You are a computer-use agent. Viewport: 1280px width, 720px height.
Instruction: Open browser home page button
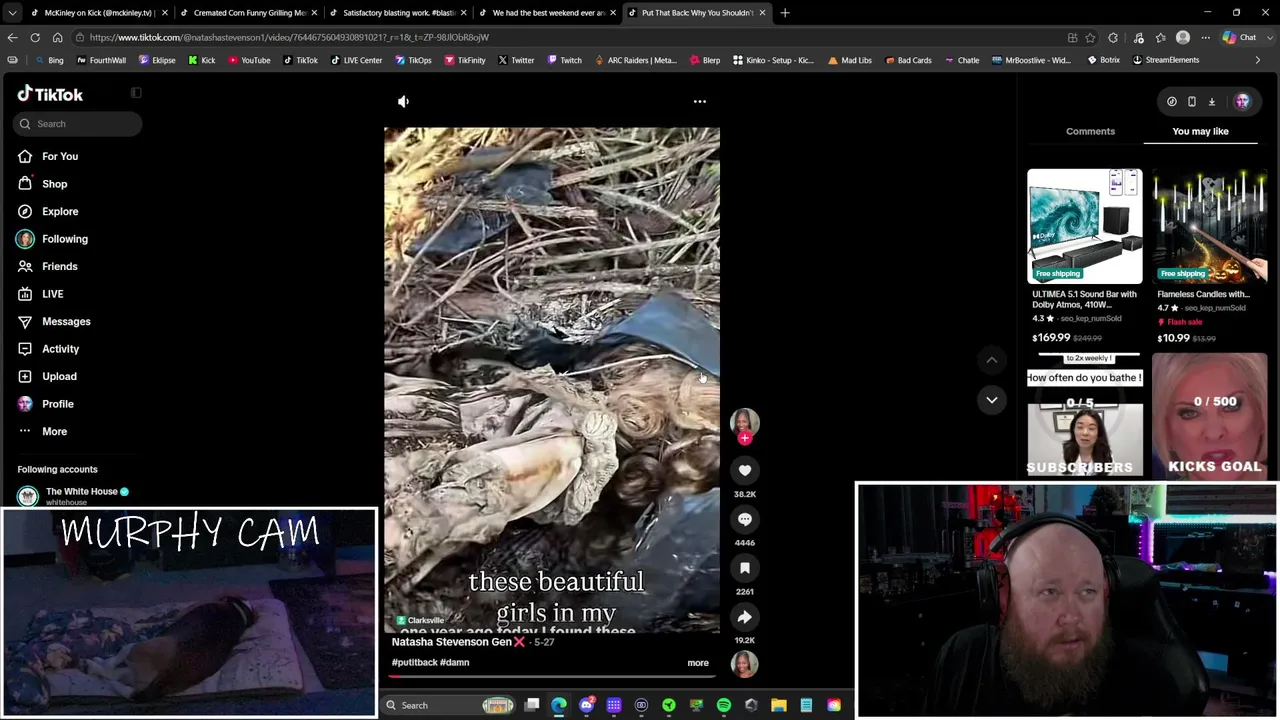click(57, 37)
